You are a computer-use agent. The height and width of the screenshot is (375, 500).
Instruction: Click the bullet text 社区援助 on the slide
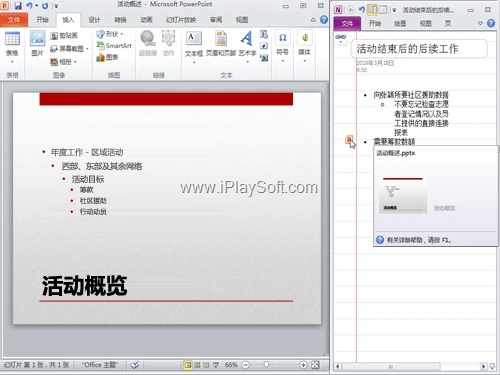[93, 201]
